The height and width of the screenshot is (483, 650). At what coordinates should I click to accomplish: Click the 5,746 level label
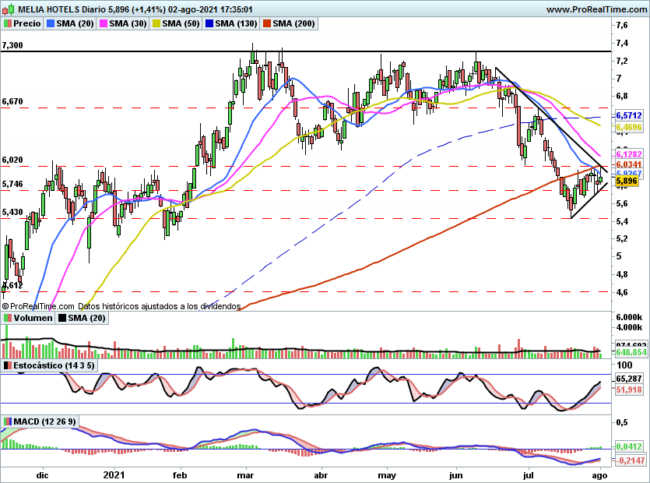coord(12,184)
